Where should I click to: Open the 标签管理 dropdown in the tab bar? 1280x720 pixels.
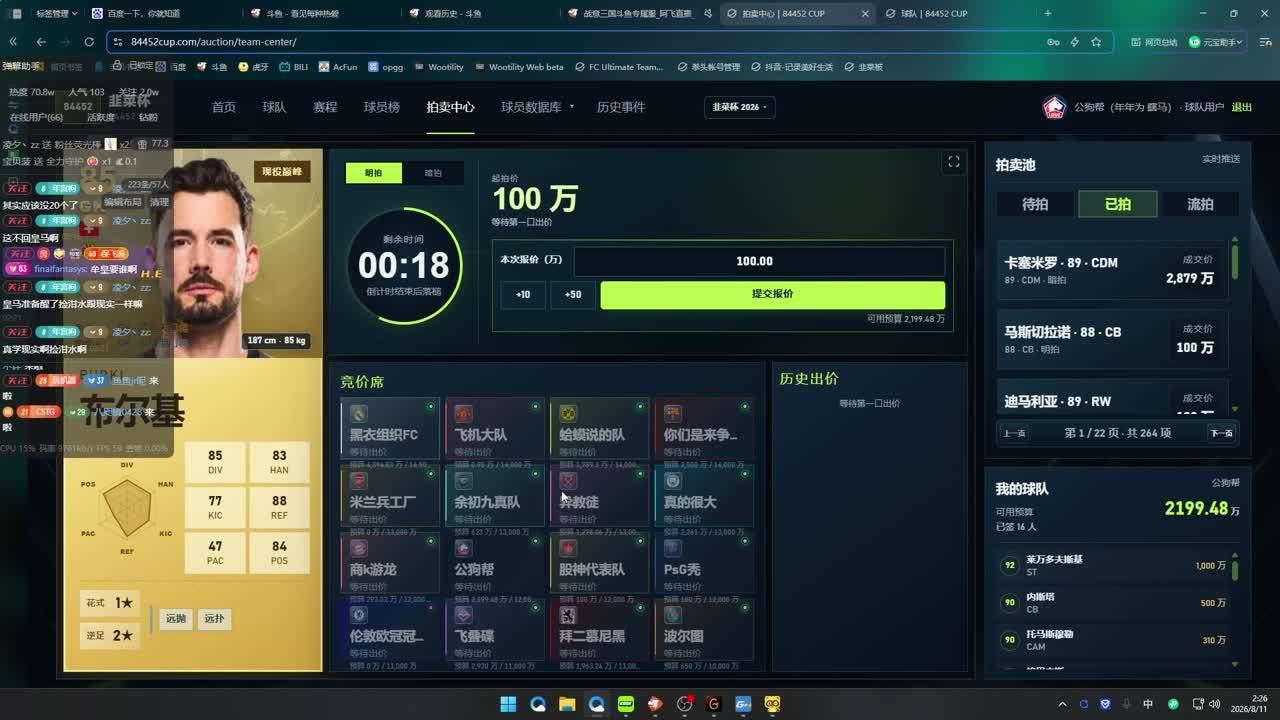[x=56, y=13]
